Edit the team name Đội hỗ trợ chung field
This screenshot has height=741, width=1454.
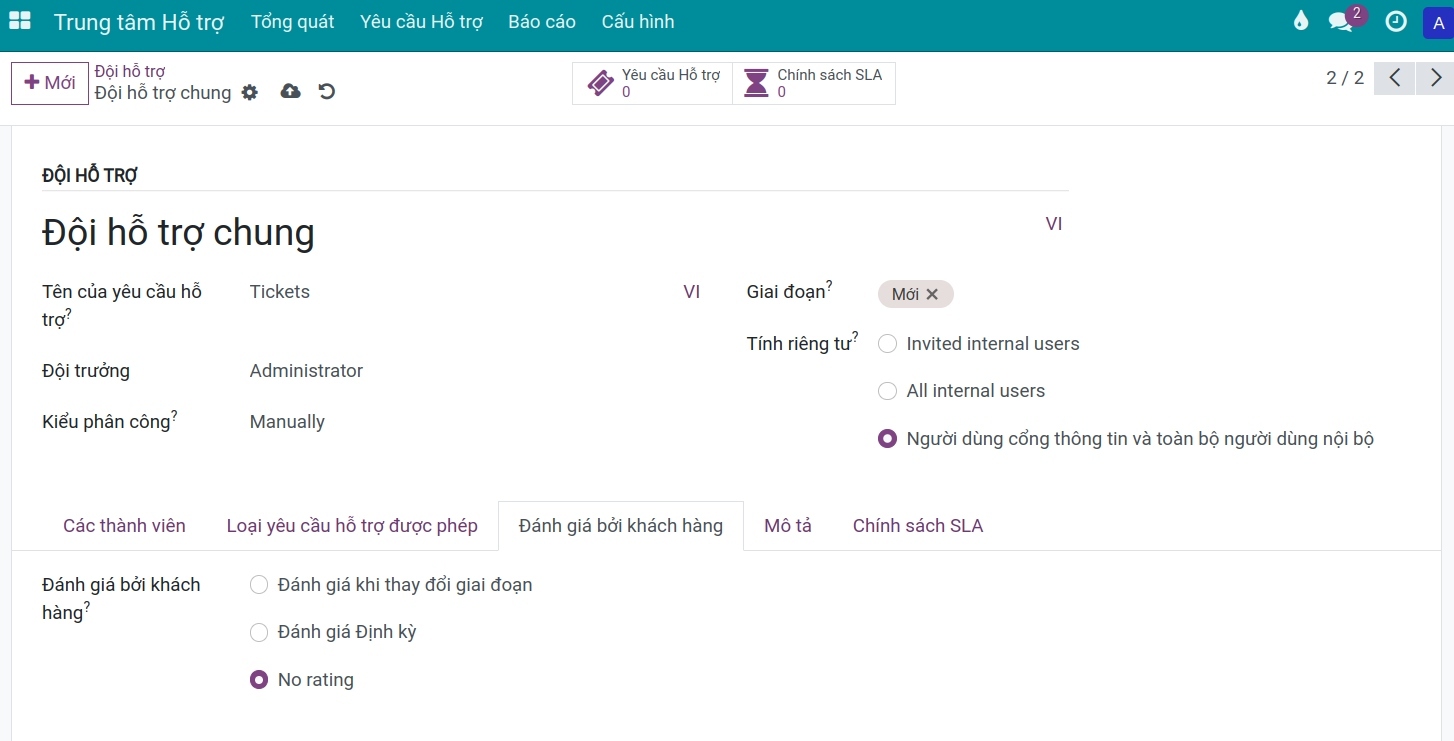click(538, 232)
